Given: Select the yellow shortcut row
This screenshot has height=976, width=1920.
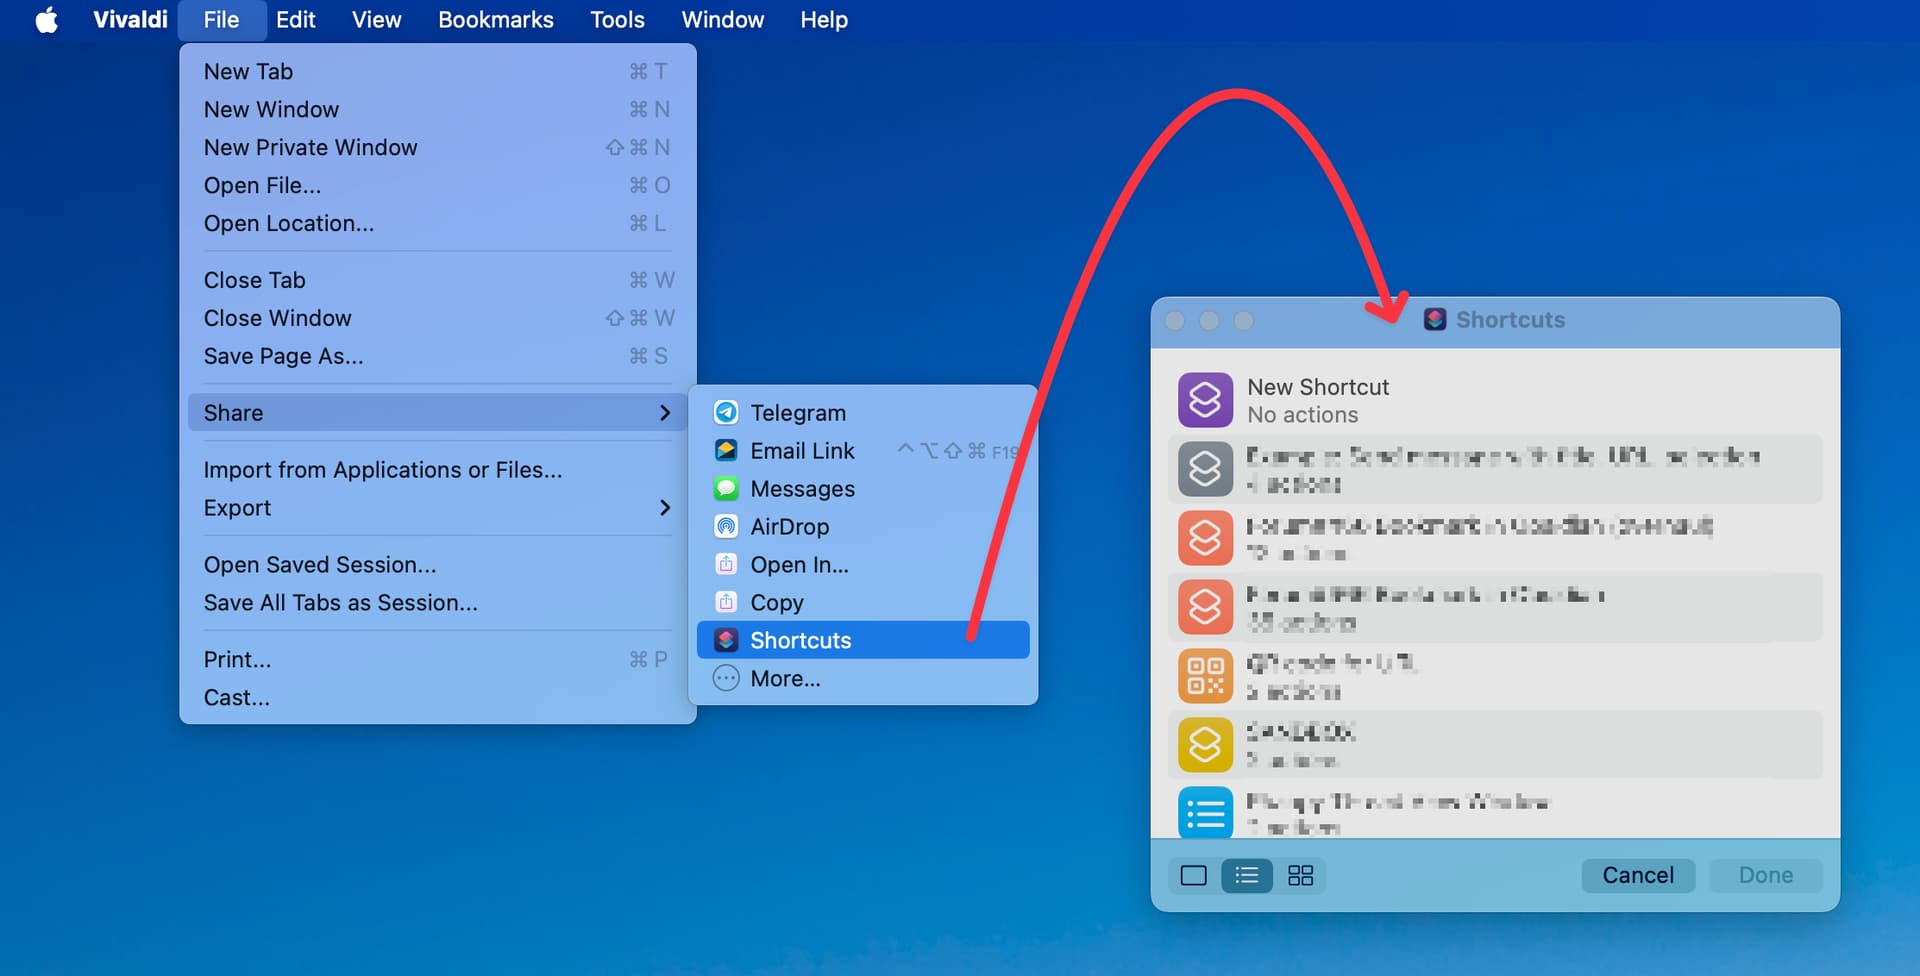Looking at the screenshot, I should (x=1495, y=745).
